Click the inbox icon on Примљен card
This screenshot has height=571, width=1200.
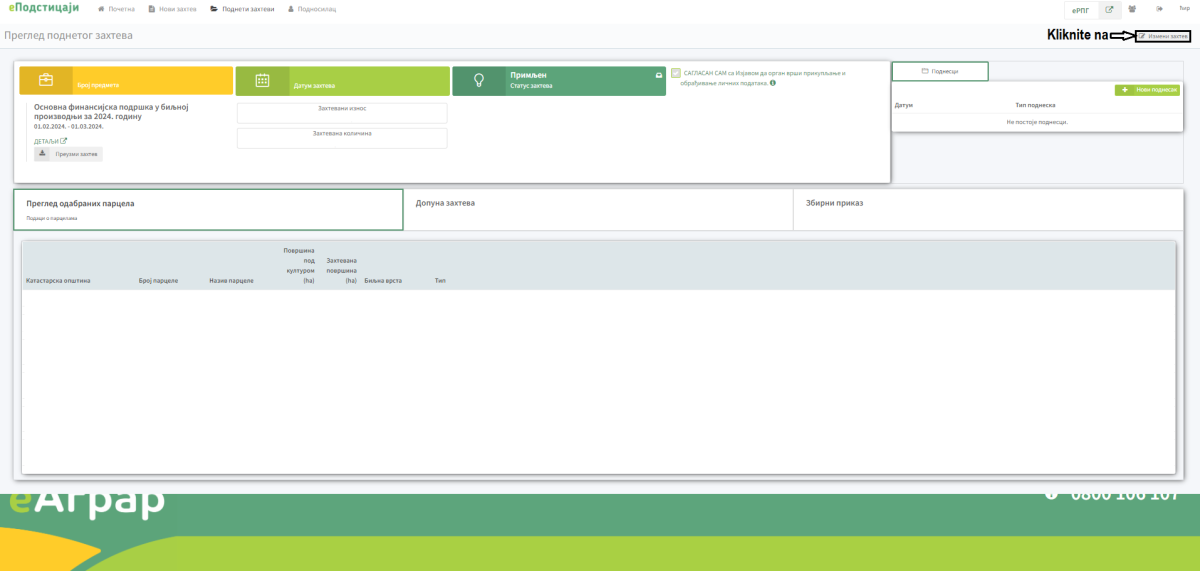click(x=658, y=75)
